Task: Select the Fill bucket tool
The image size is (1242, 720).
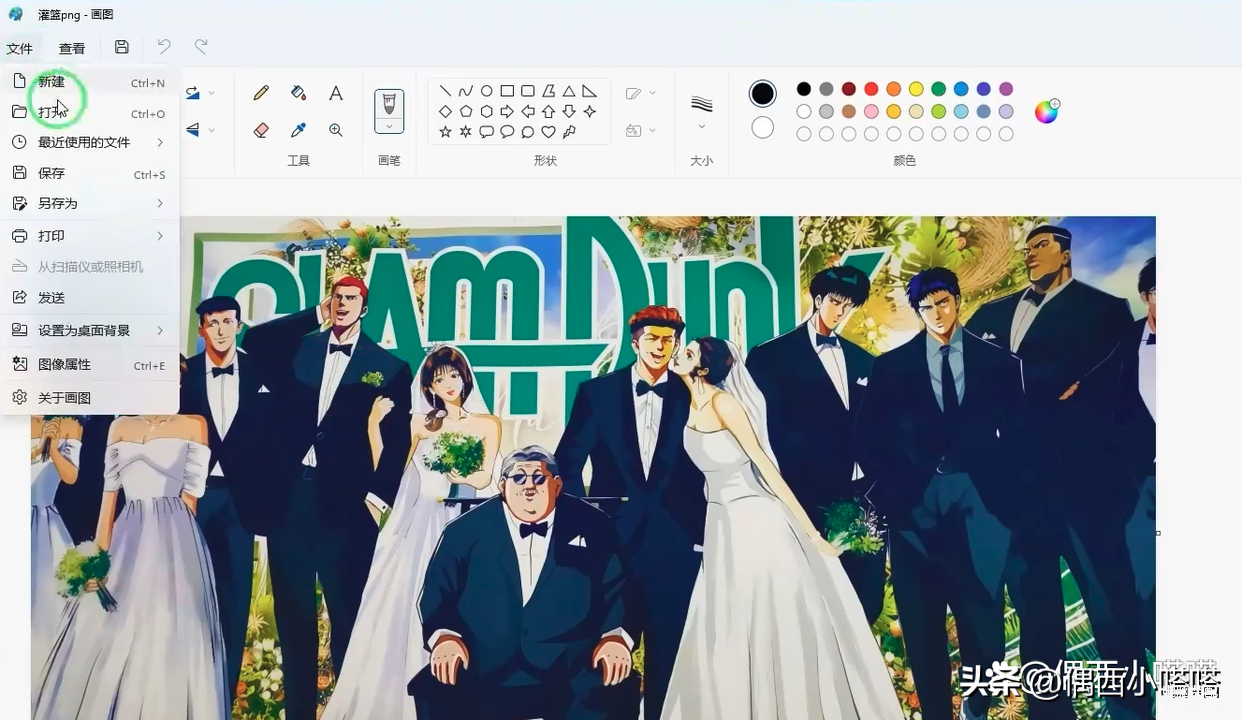Action: pyautogui.click(x=298, y=93)
